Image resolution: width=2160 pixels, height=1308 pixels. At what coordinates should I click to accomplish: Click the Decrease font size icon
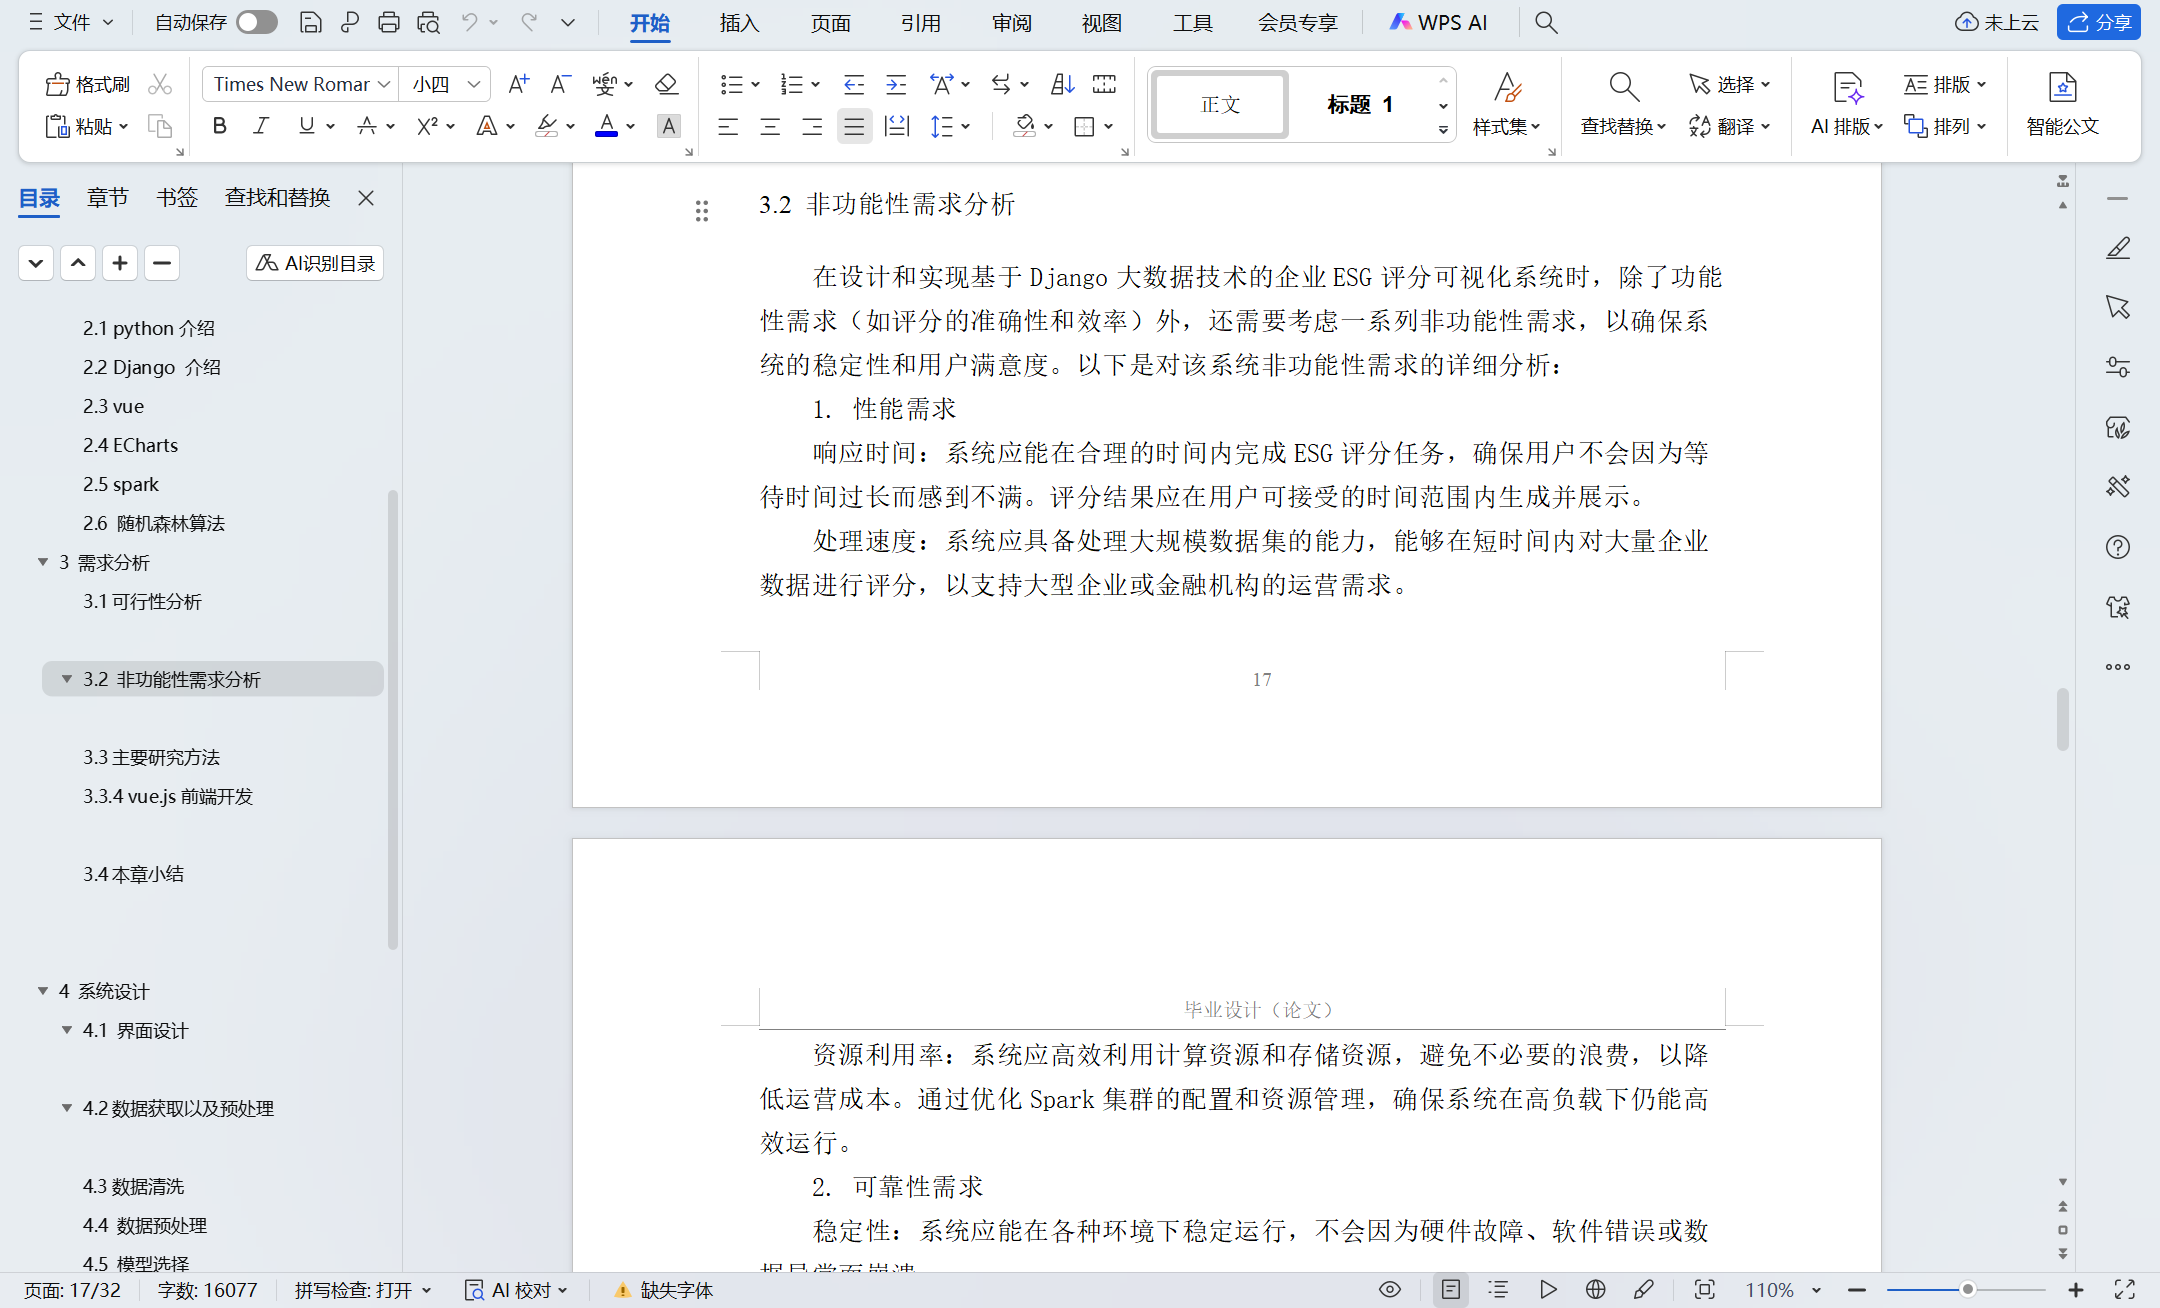(560, 84)
